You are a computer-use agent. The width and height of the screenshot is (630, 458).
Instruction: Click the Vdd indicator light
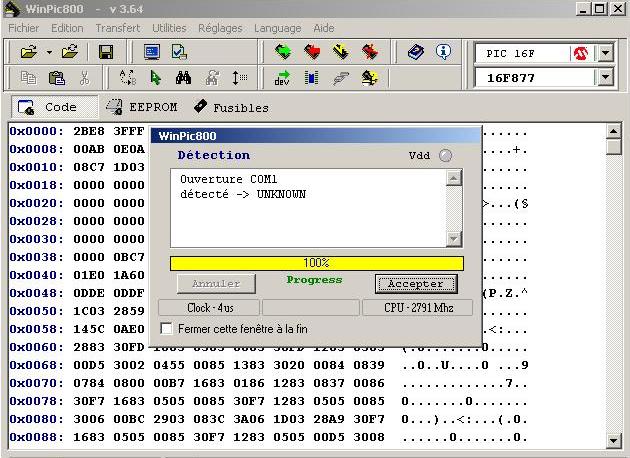pos(445,155)
